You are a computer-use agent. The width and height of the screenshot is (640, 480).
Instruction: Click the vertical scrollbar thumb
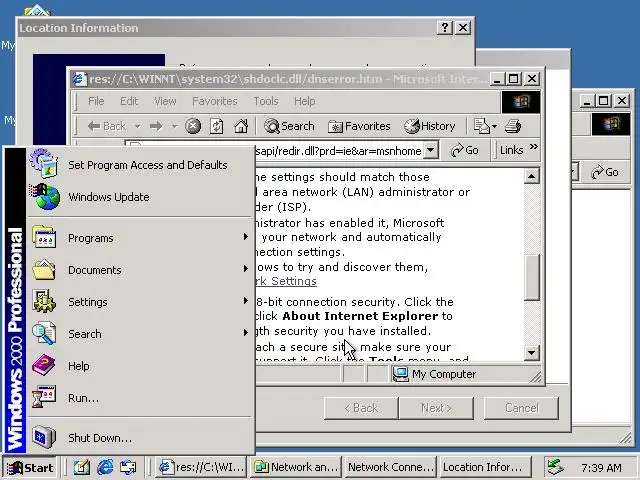pyautogui.click(x=531, y=278)
